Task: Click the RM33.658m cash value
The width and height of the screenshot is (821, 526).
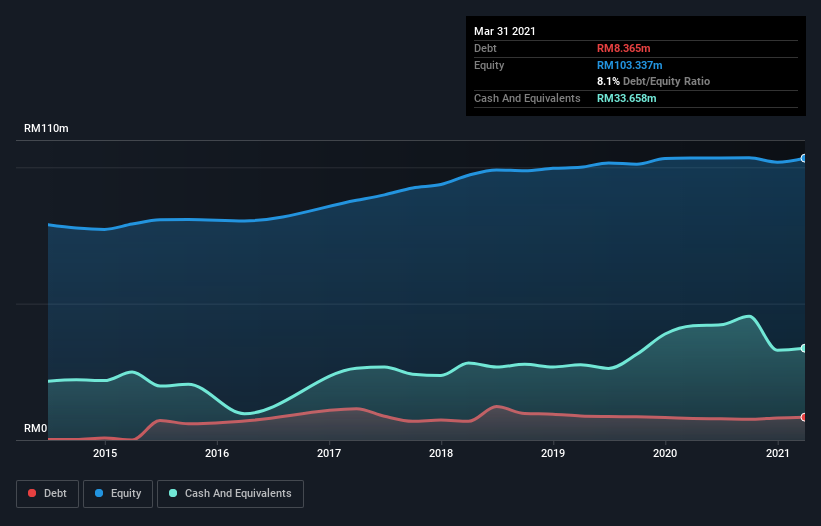Action: tap(626, 98)
